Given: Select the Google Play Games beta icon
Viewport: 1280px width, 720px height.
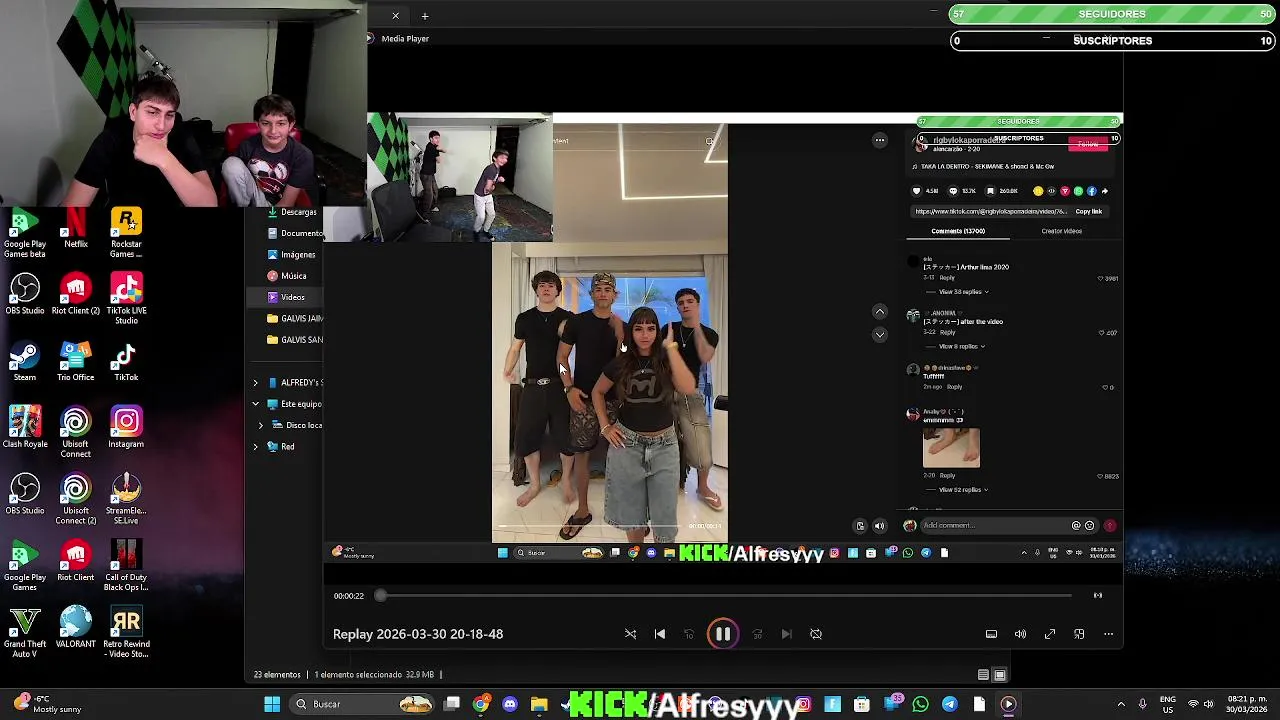Looking at the screenshot, I should click(x=25, y=233).
